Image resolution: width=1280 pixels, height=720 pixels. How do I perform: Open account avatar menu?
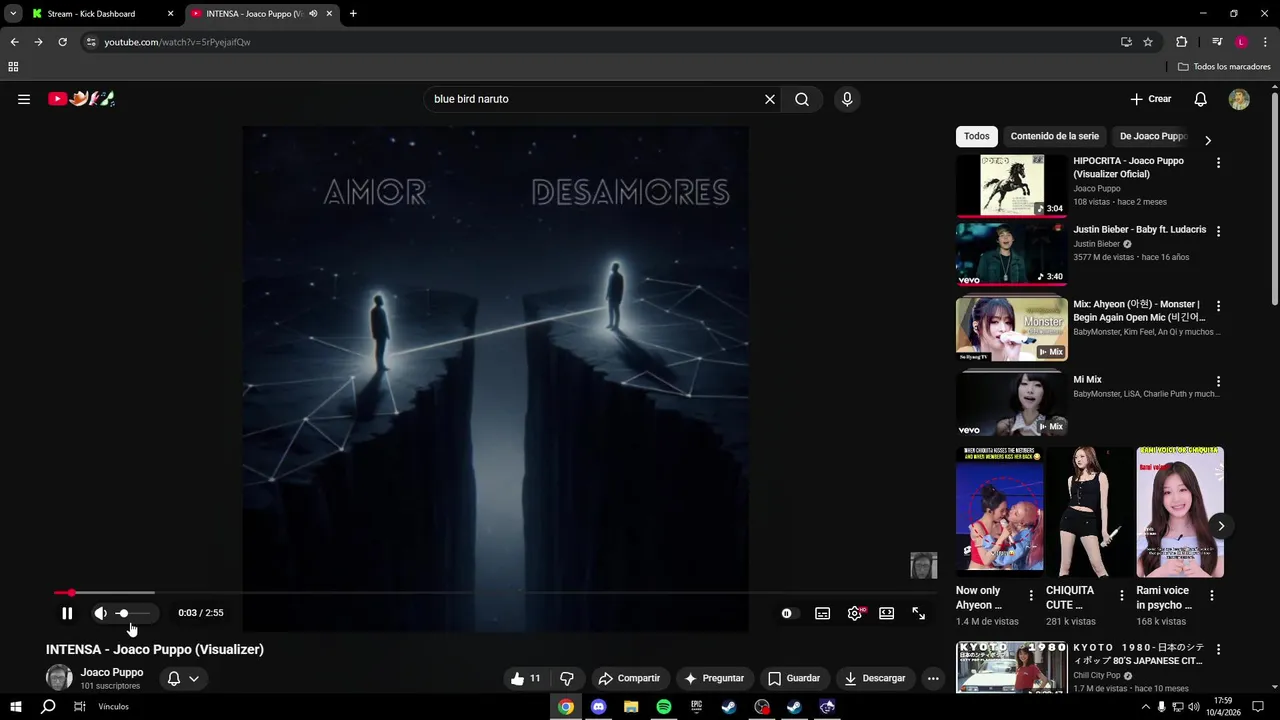click(1239, 99)
